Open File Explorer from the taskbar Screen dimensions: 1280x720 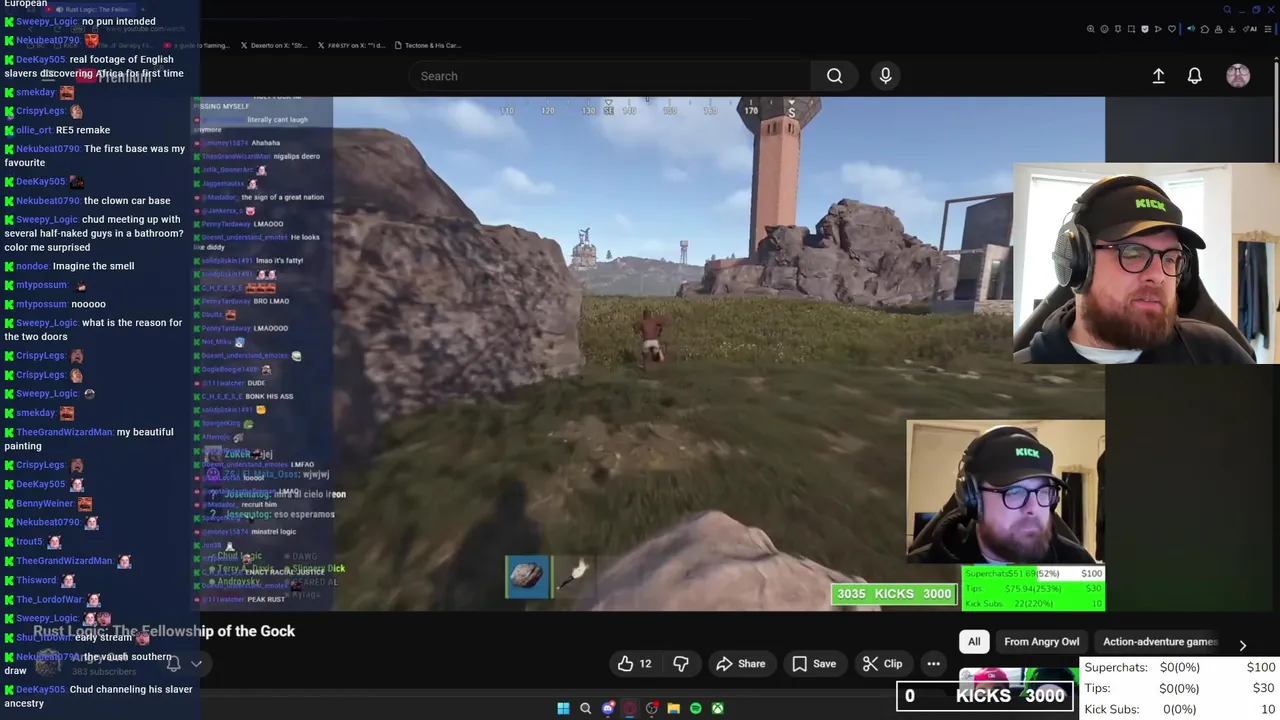click(x=674, y=709)
